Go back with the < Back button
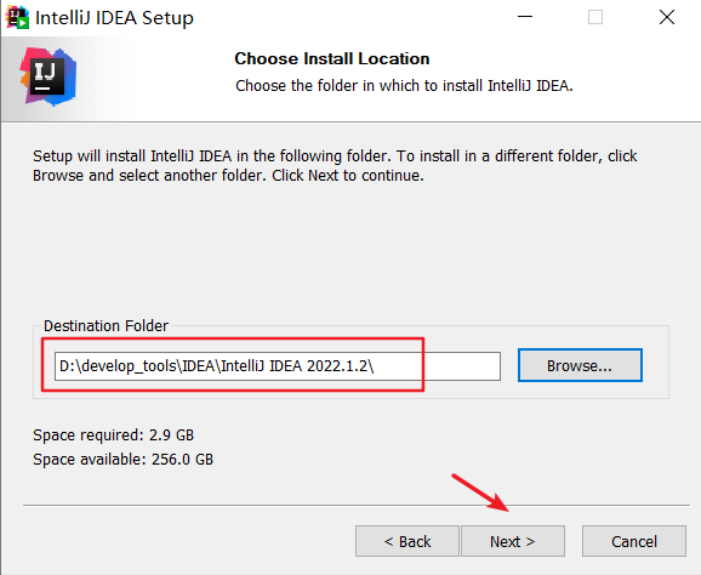Screen dimensions: 701x575 [x=407, y=541]
